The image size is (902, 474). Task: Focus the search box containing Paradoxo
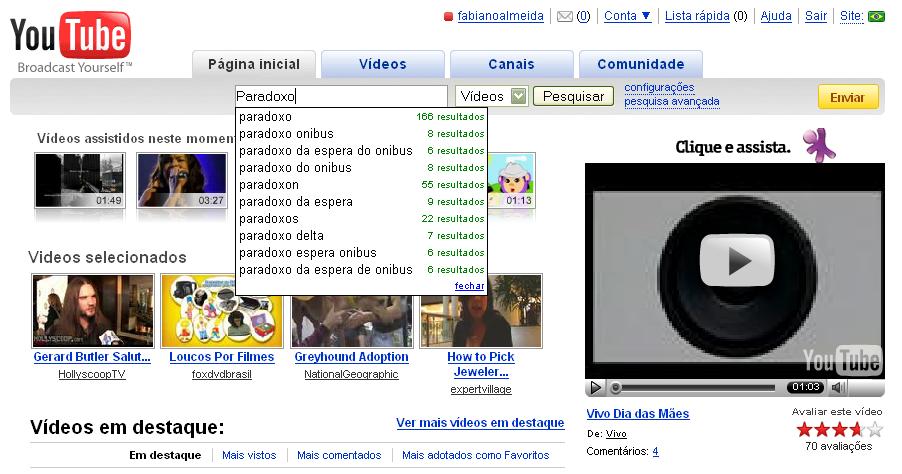[341, 96]
